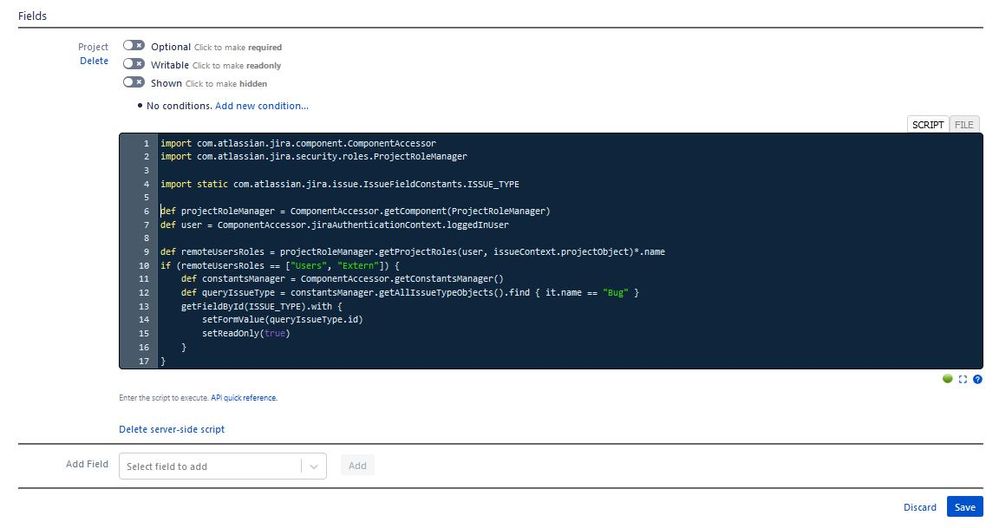Viewport: 999px width, 528px height.
Task: Click the setReadOnly(true) line
Action: 246,333
